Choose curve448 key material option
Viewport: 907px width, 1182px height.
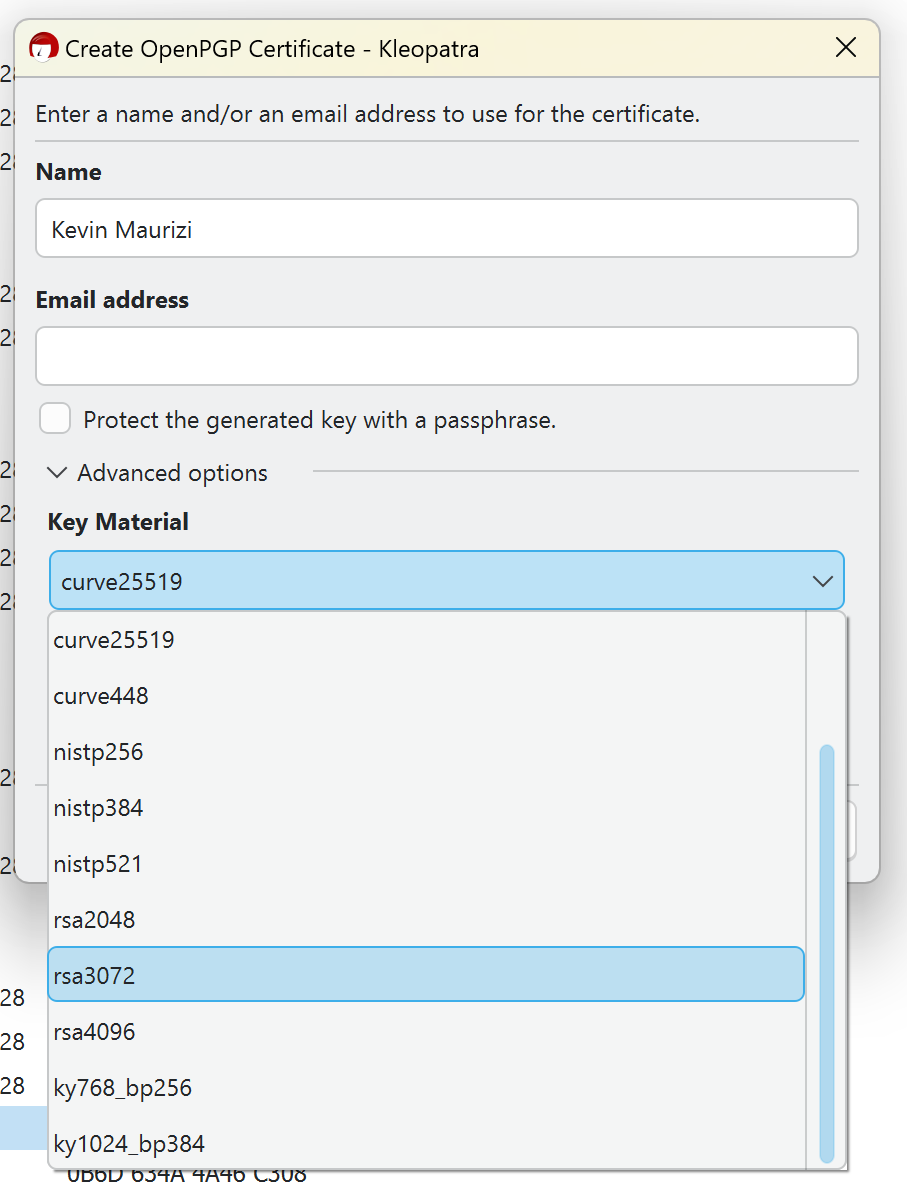(x=101, y=696)
